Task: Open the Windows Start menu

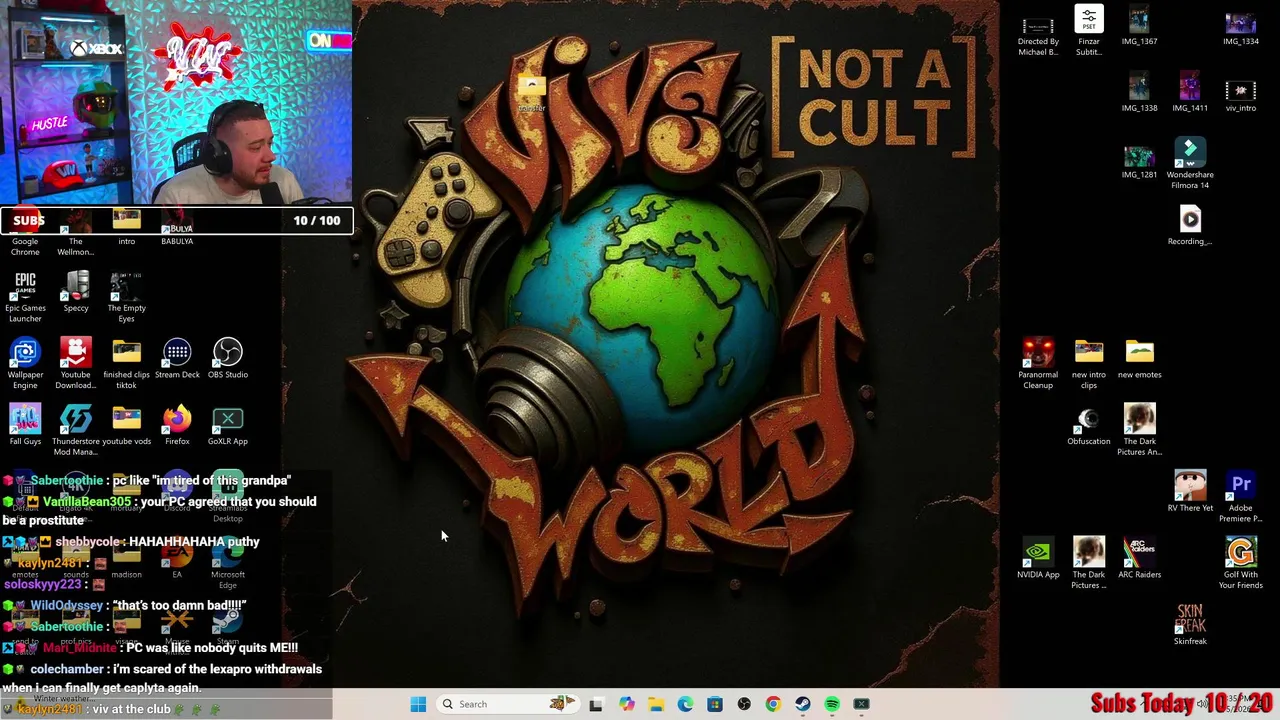Action: click(x=418, y=704)
